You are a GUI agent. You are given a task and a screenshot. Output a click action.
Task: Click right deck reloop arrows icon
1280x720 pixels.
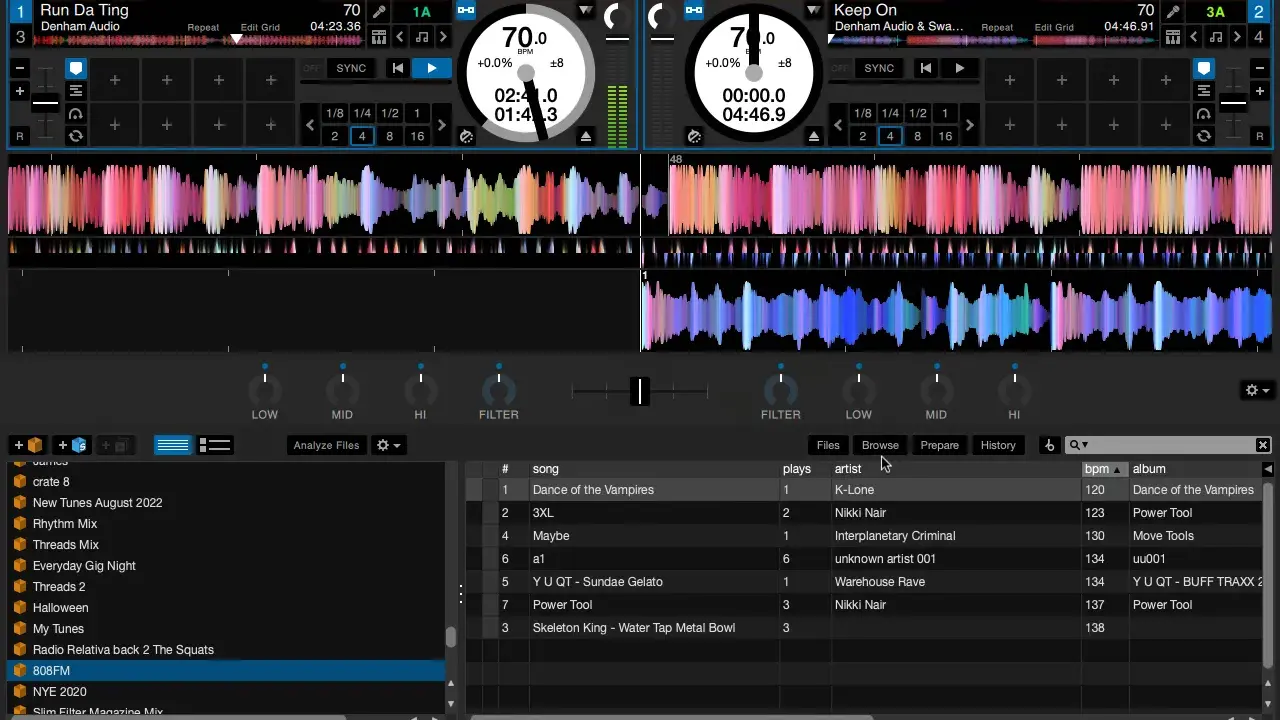(x=1204, y=136)
